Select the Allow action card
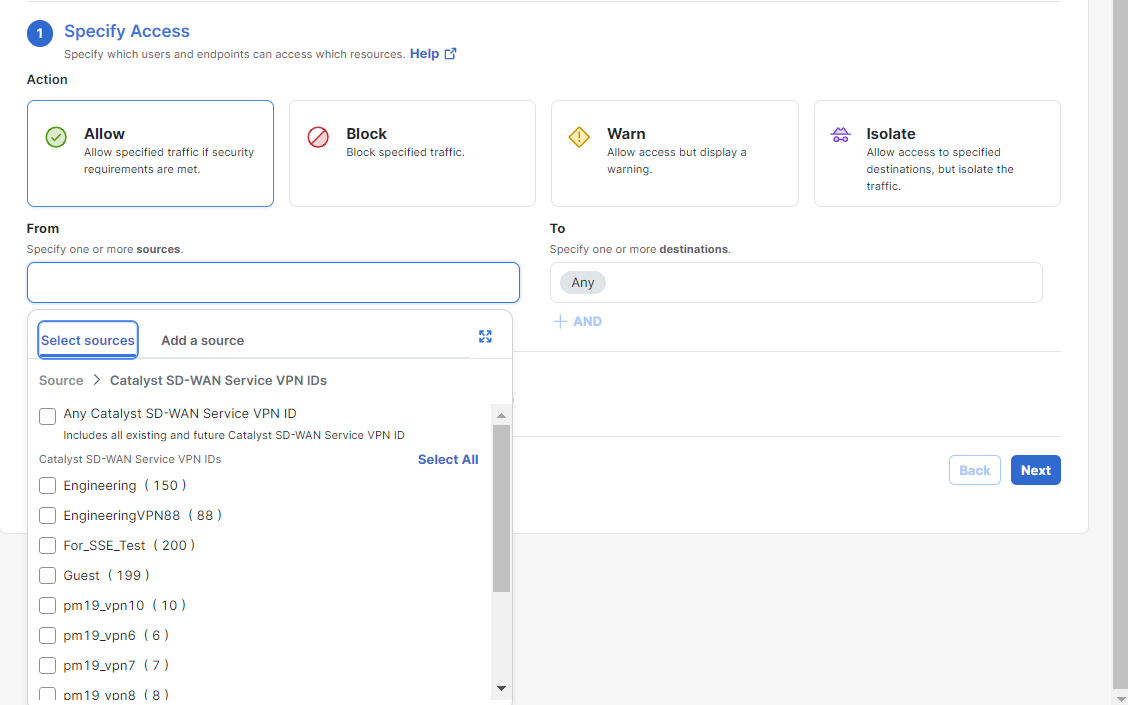 click(150, 153)
